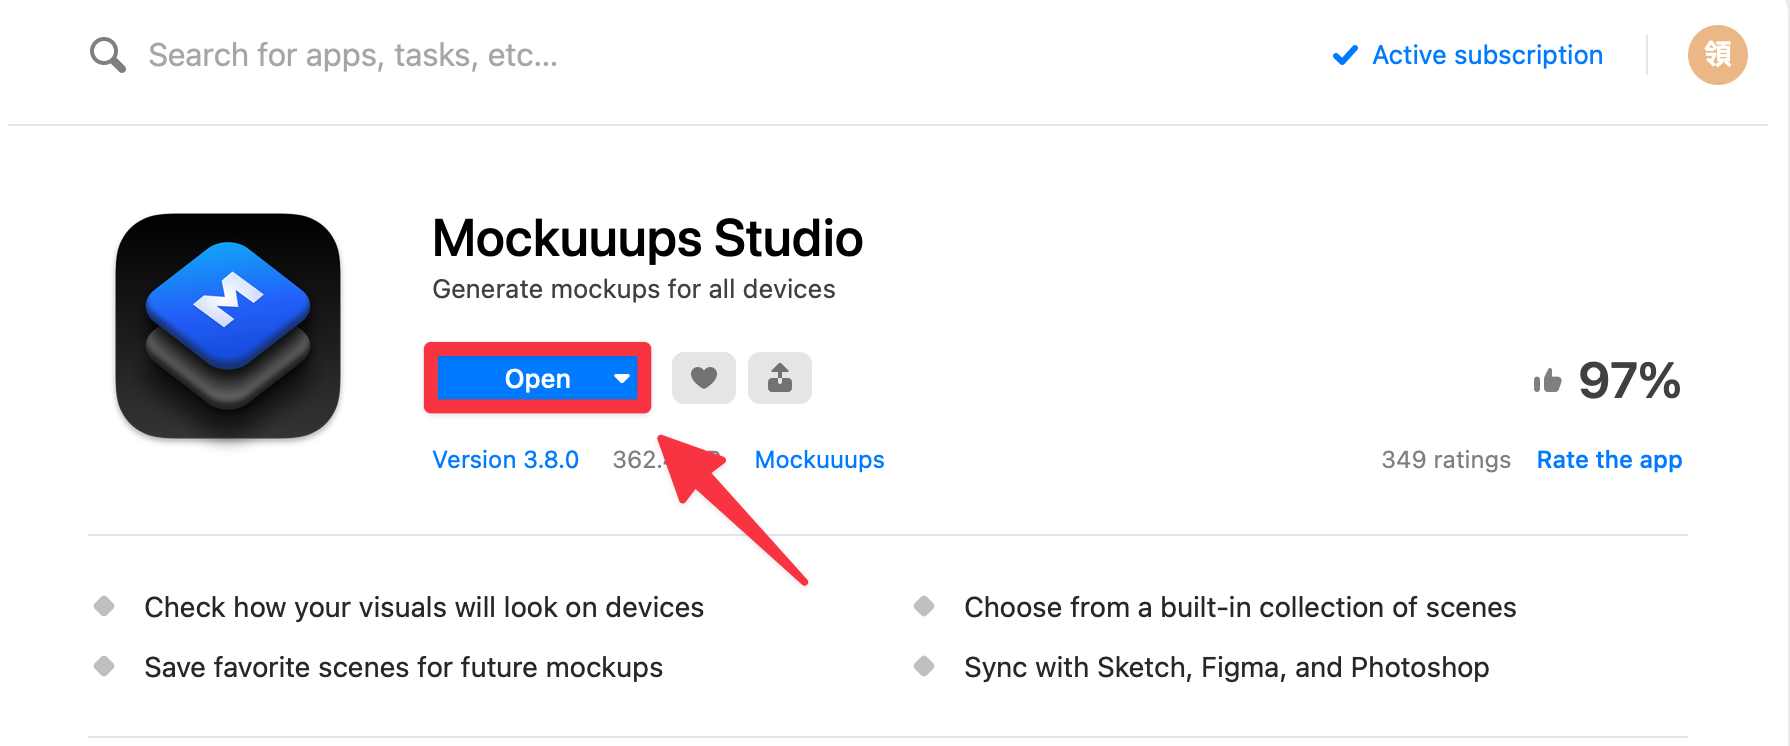
Task: Add Mockuuups Studio to favorites with heart icon
Action: pyautogui.click(x=704, y=378)
